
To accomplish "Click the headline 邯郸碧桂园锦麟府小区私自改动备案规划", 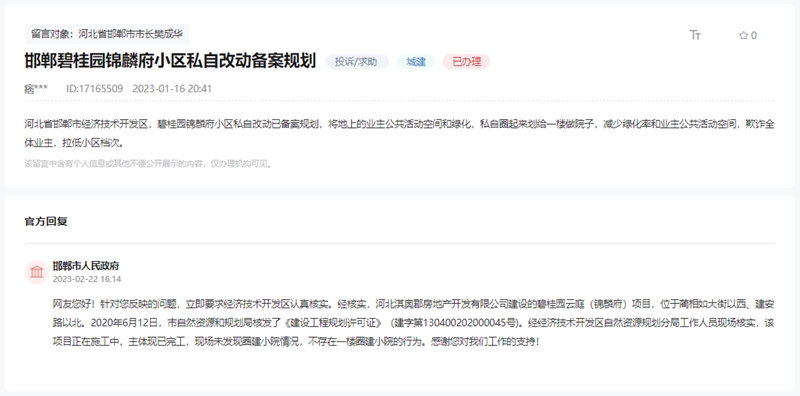I will tap(170, 61).
